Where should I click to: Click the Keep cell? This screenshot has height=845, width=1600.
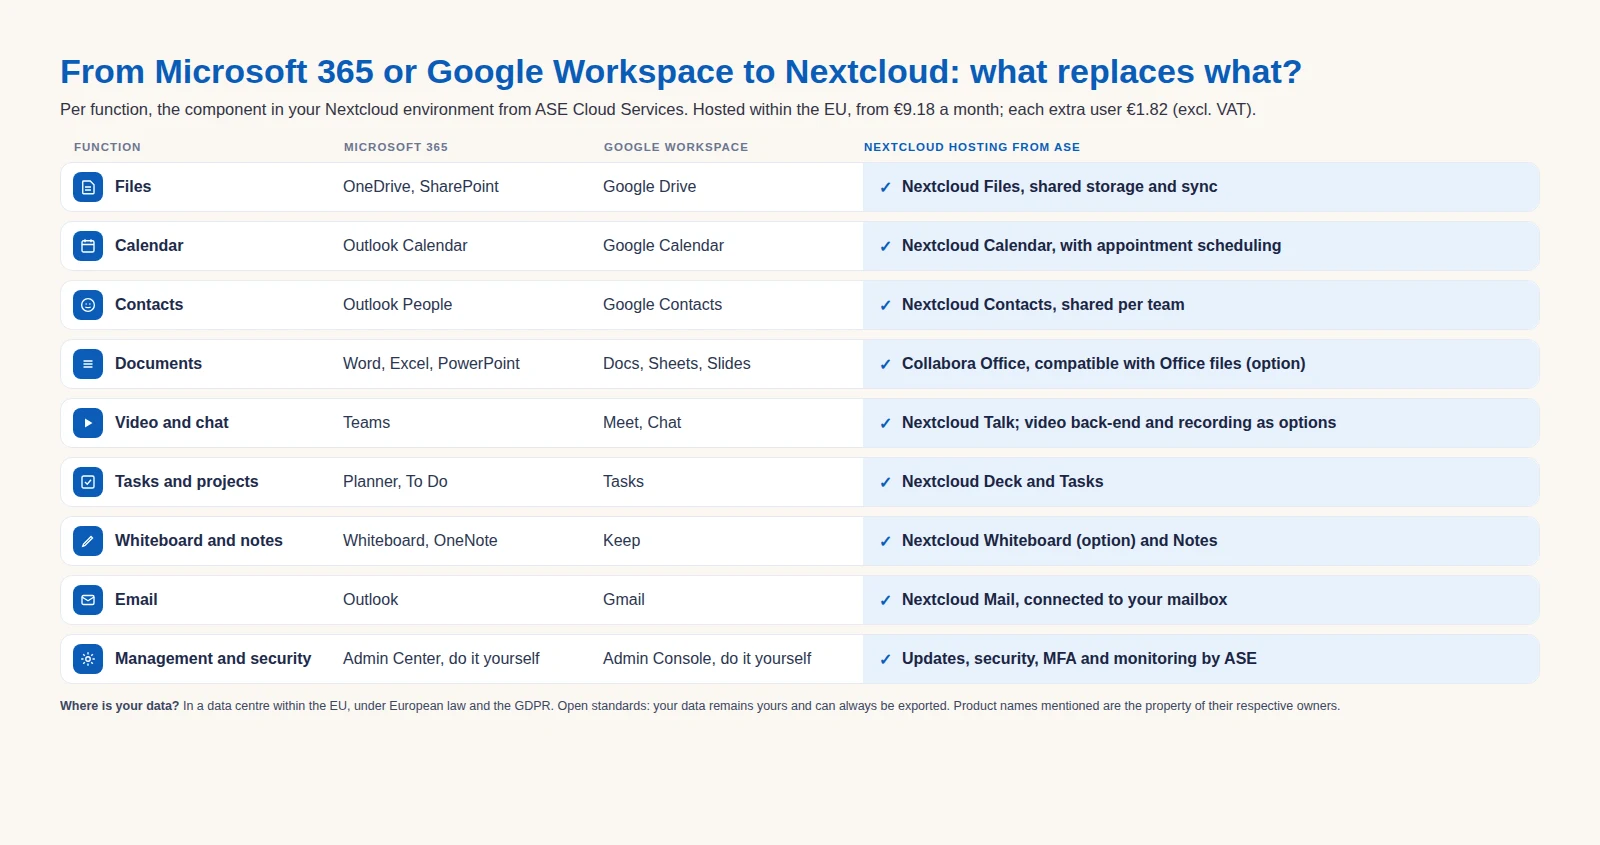[x=622, y=541]
